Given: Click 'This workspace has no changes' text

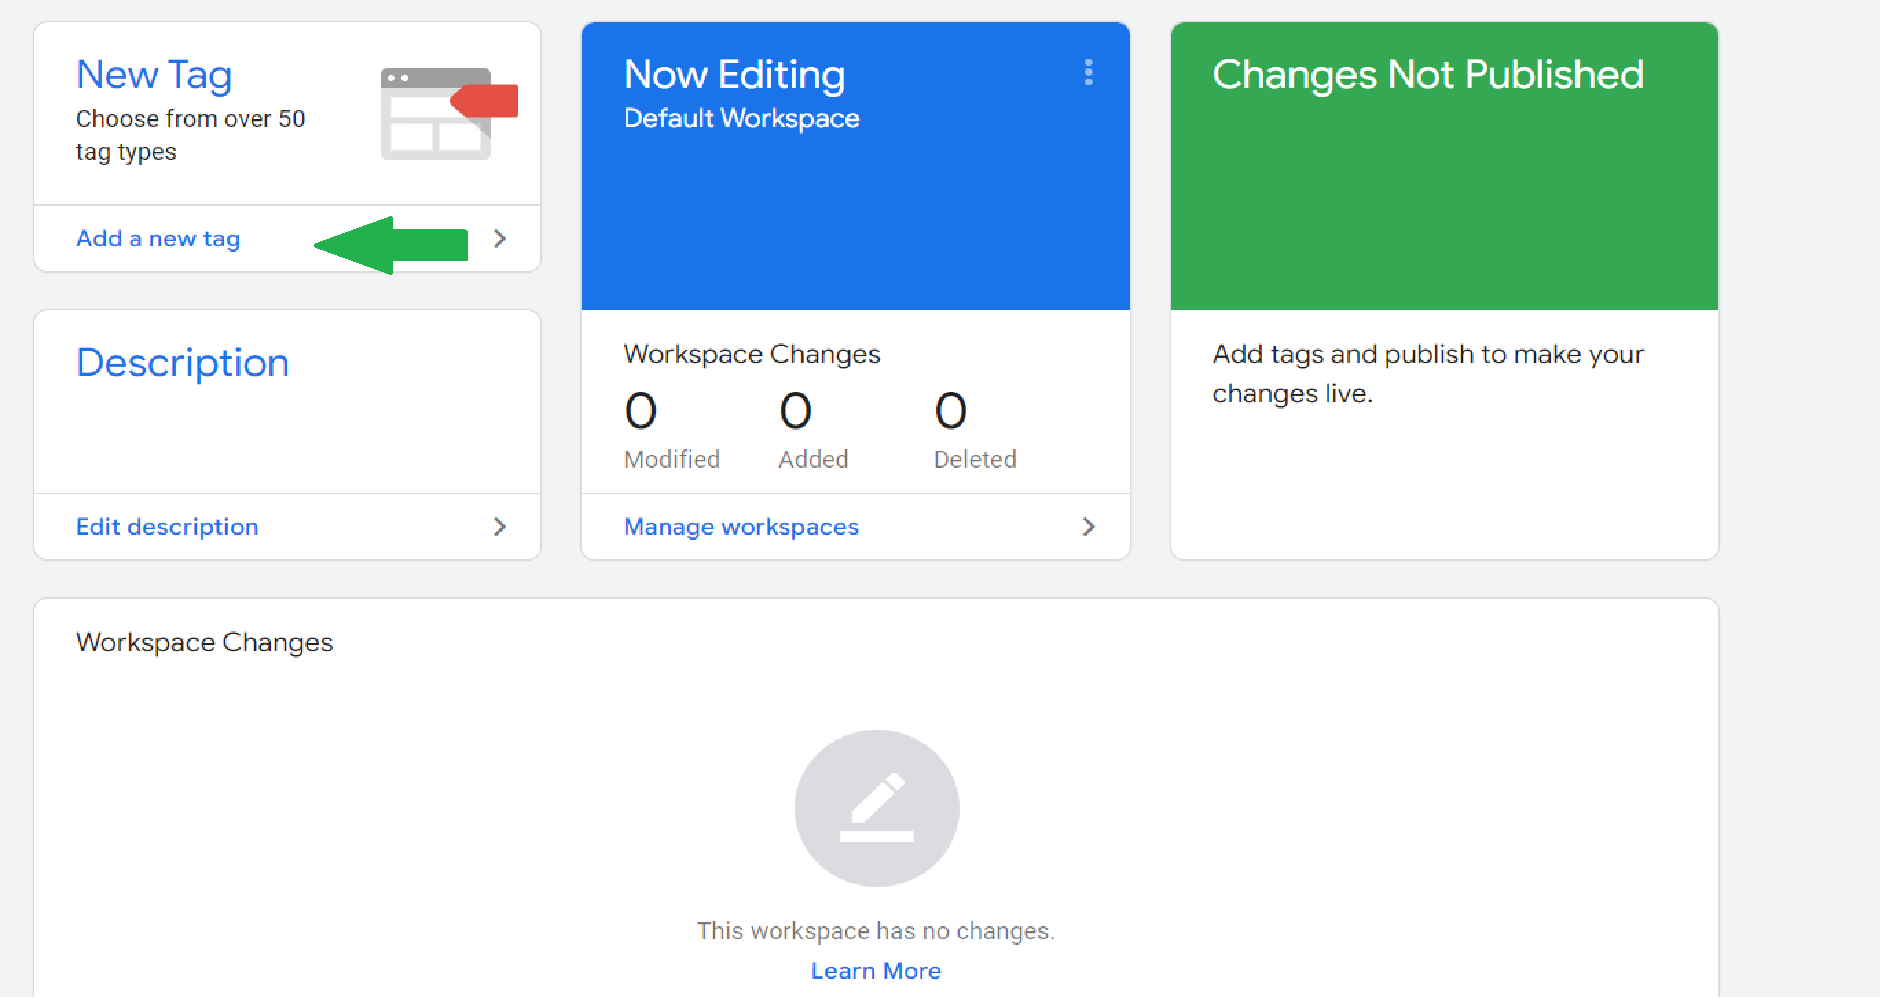Looking at the screenshot, I should [876, 931].
